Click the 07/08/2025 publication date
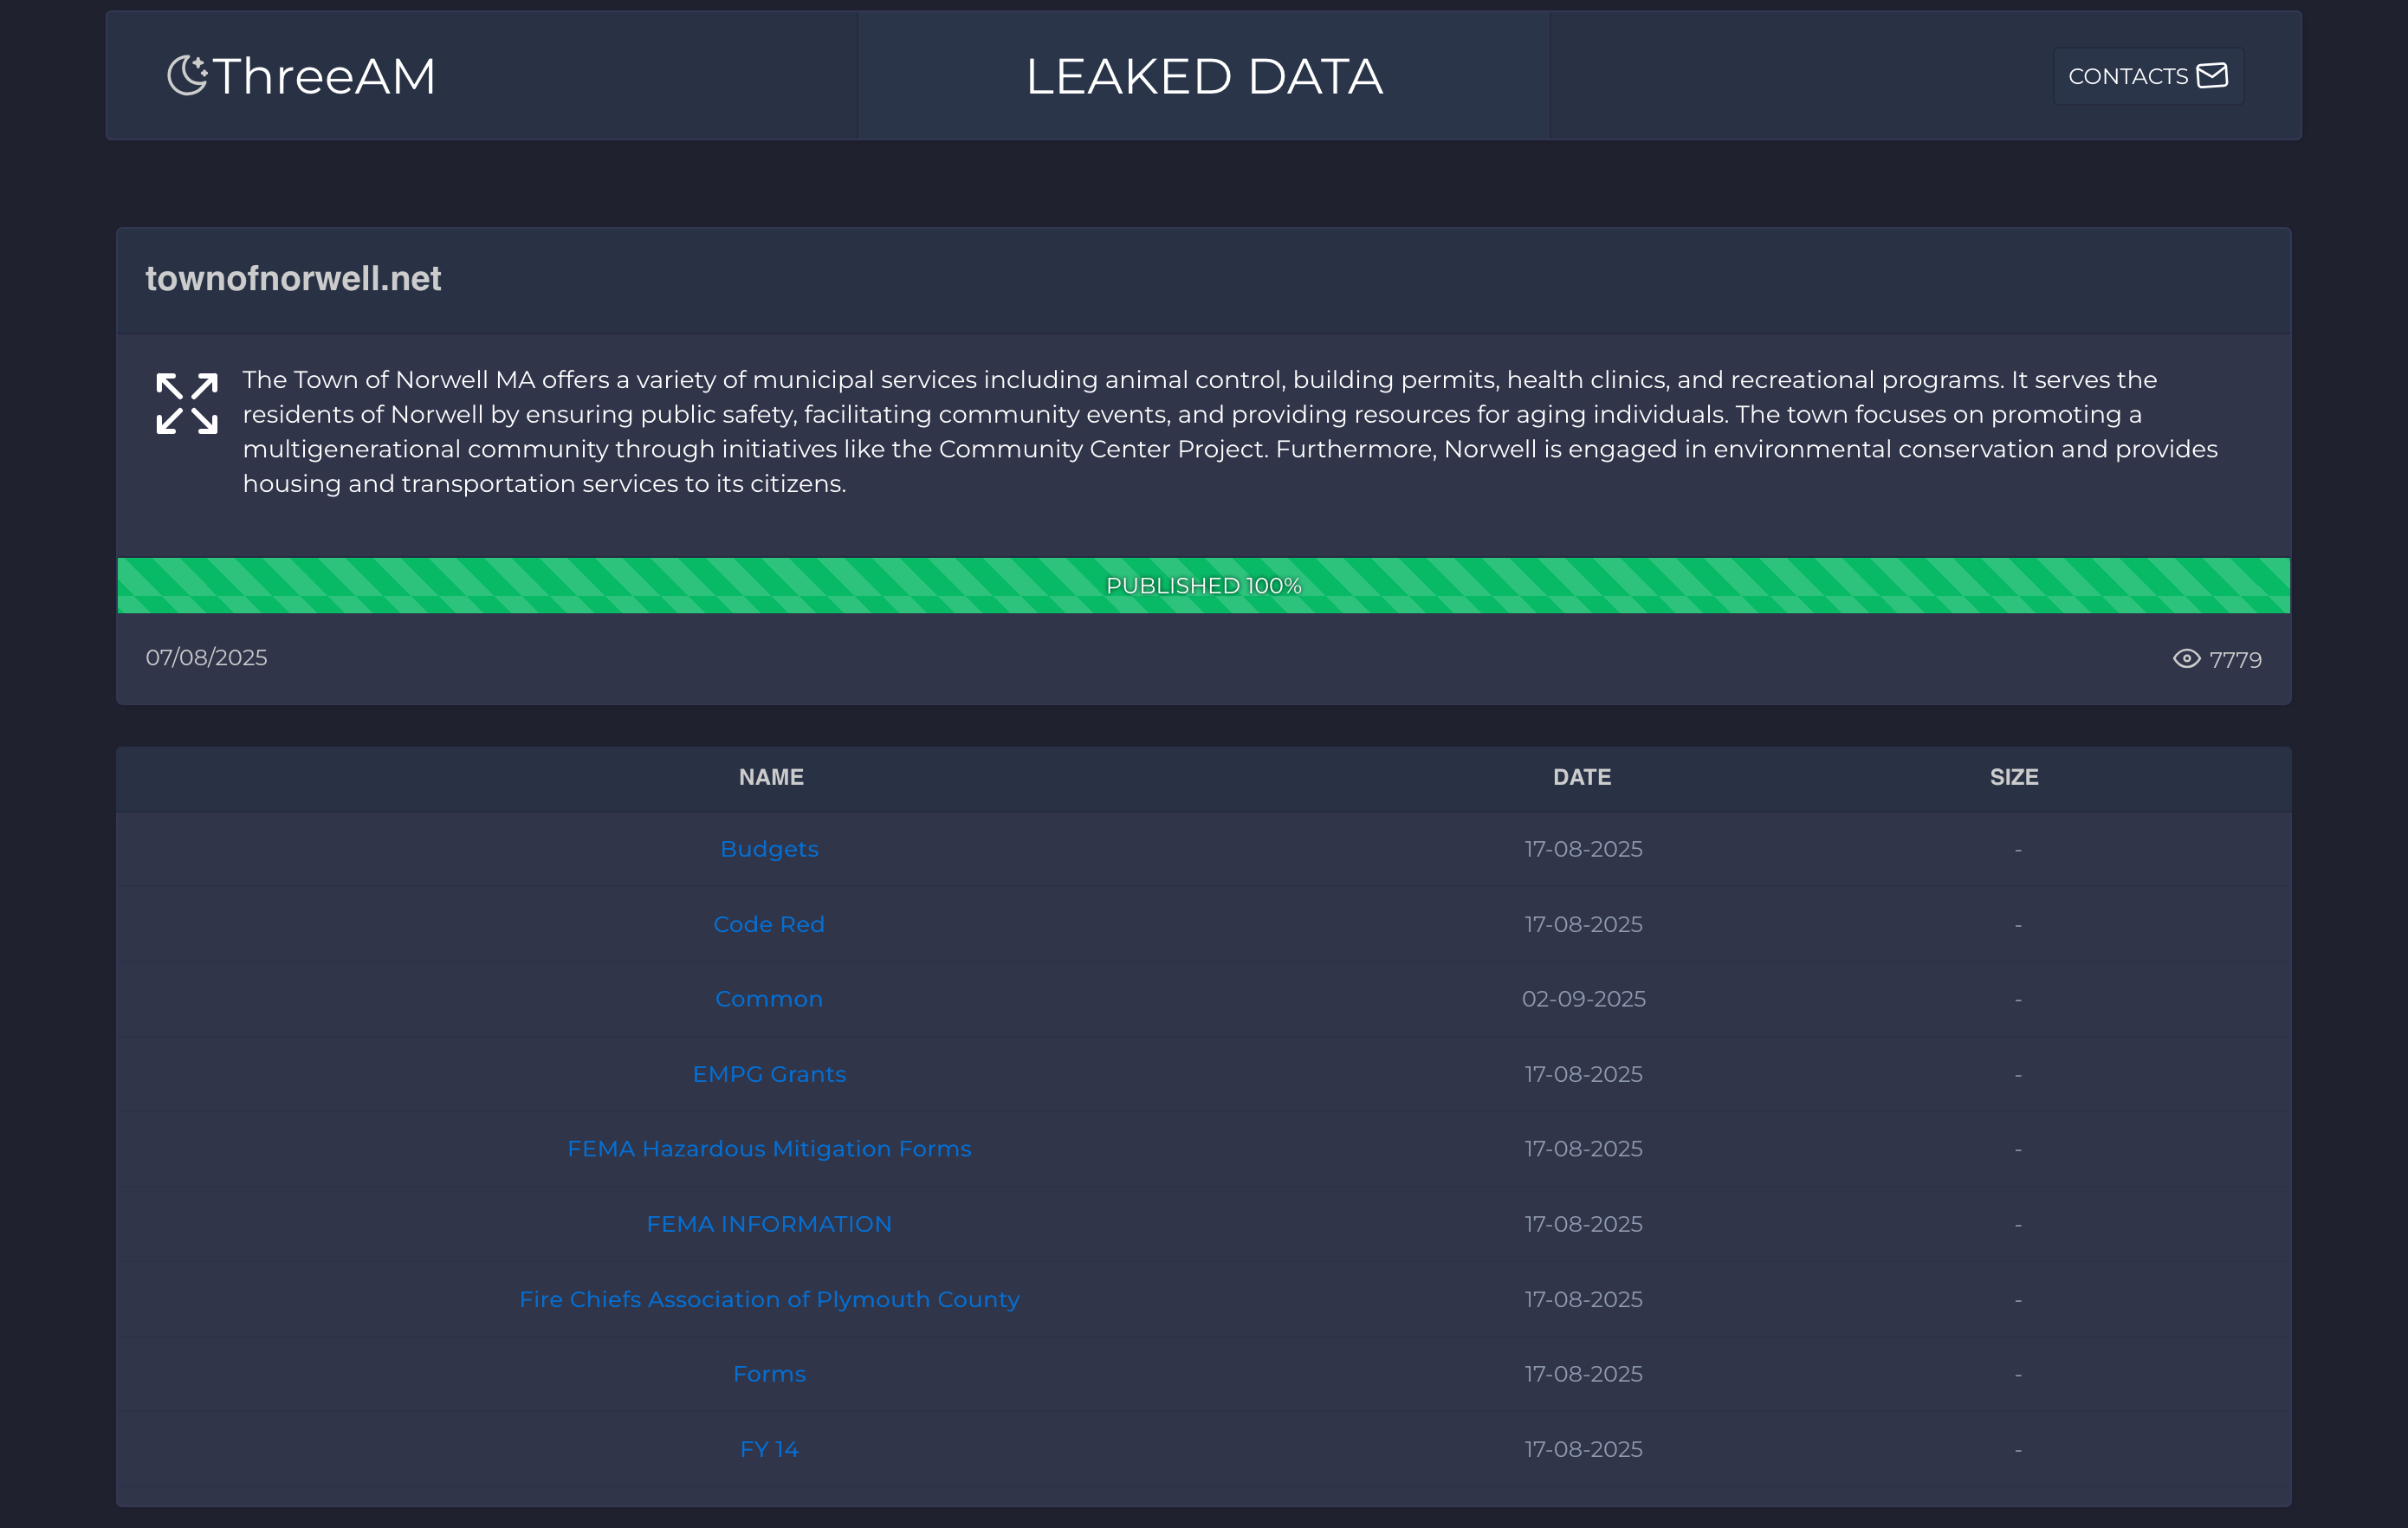Image resolution: width=2408 pixels, height=1528 pixels. (206, 657)
